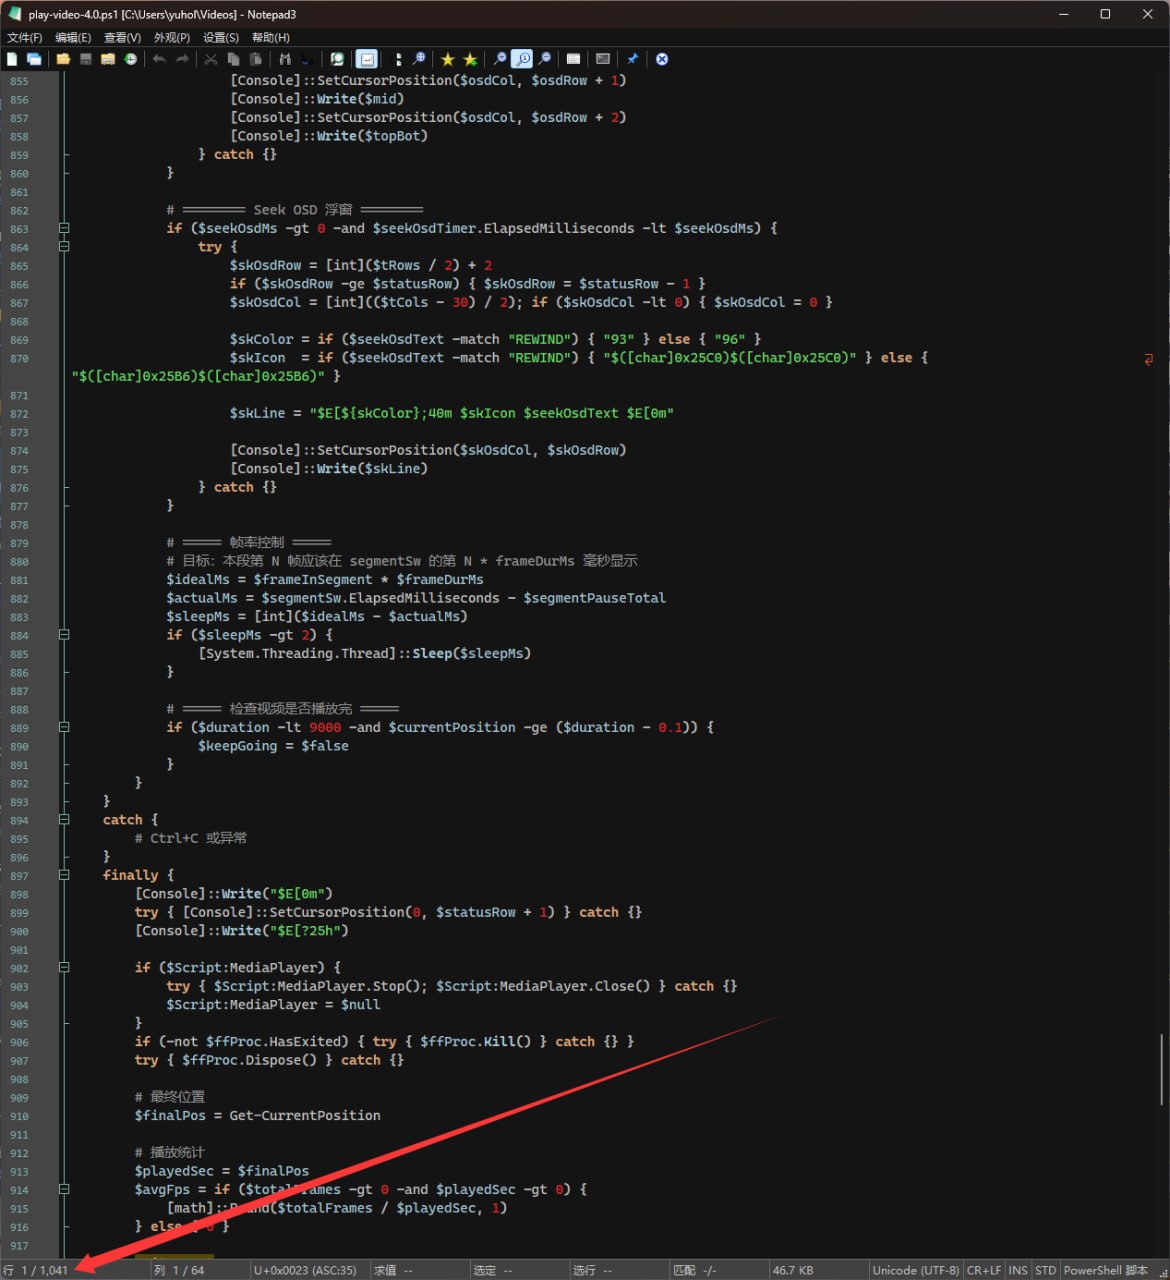Click the first magnifier zoom icon after the stars
Viewport: 1170px width, 1280px height.
coord(500,60)
